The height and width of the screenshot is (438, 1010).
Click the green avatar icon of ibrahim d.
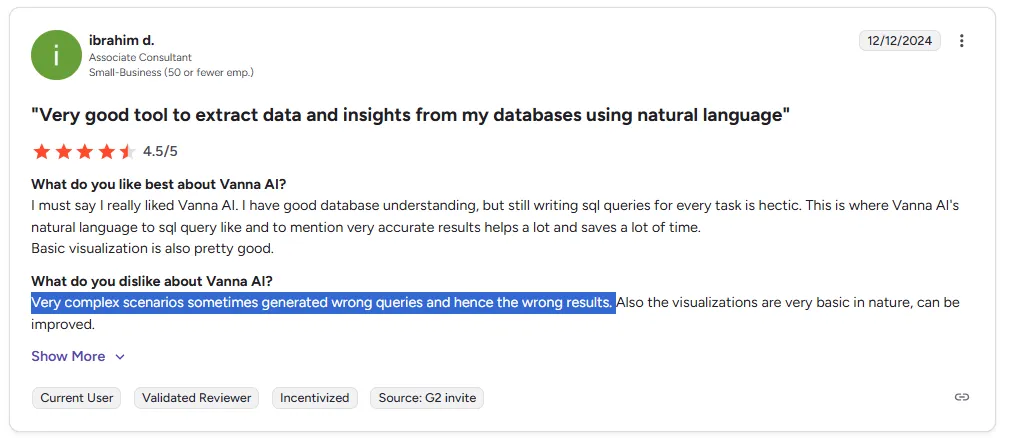tap(56, 55)
